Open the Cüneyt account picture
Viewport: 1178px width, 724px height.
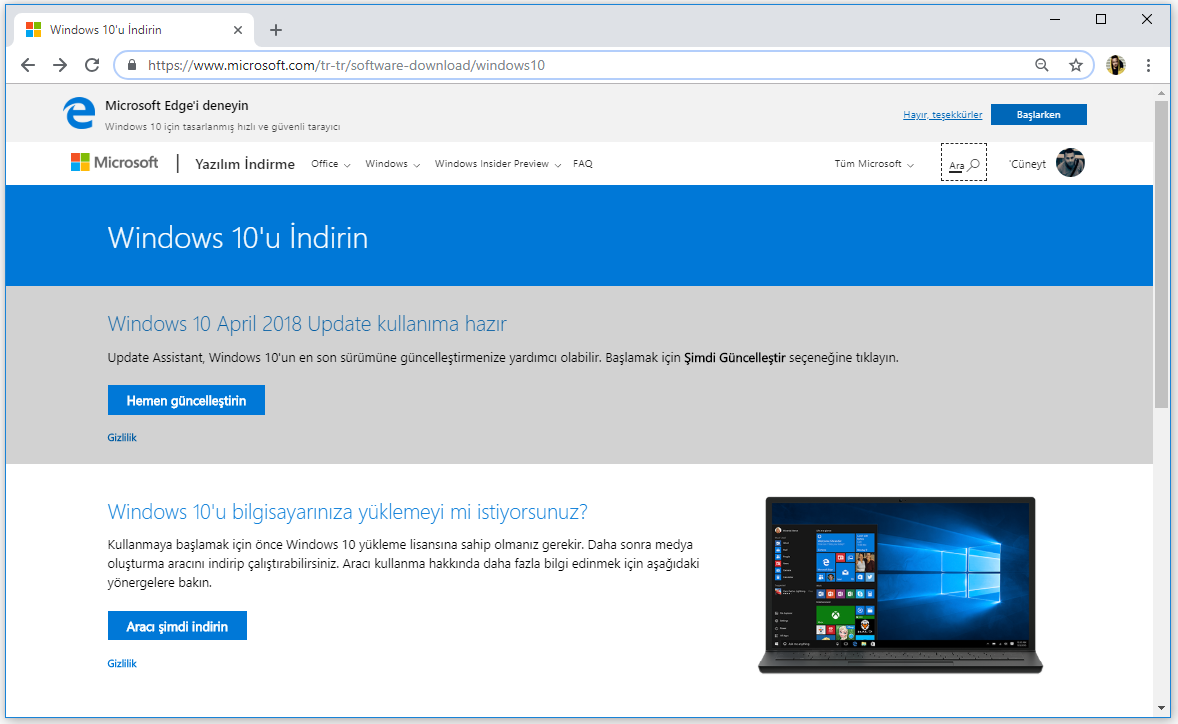point(1070,163)
